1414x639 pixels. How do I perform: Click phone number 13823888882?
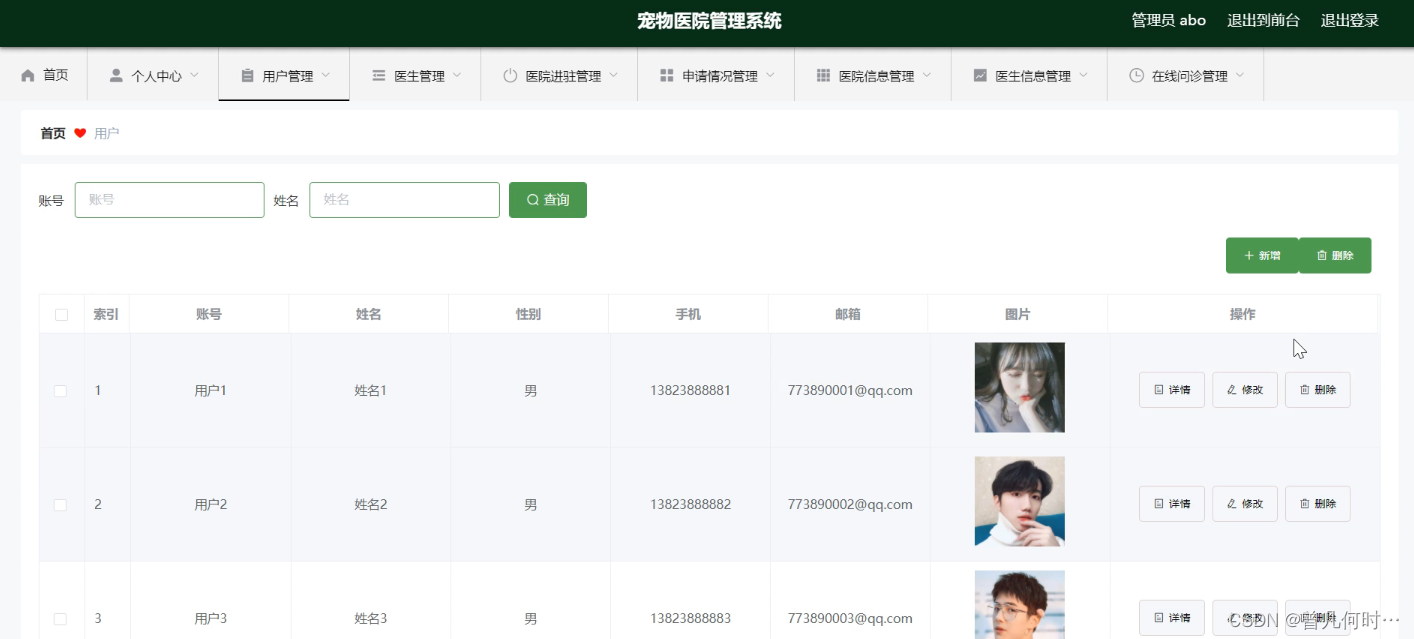pyautogui.click(x=690, y=505)
